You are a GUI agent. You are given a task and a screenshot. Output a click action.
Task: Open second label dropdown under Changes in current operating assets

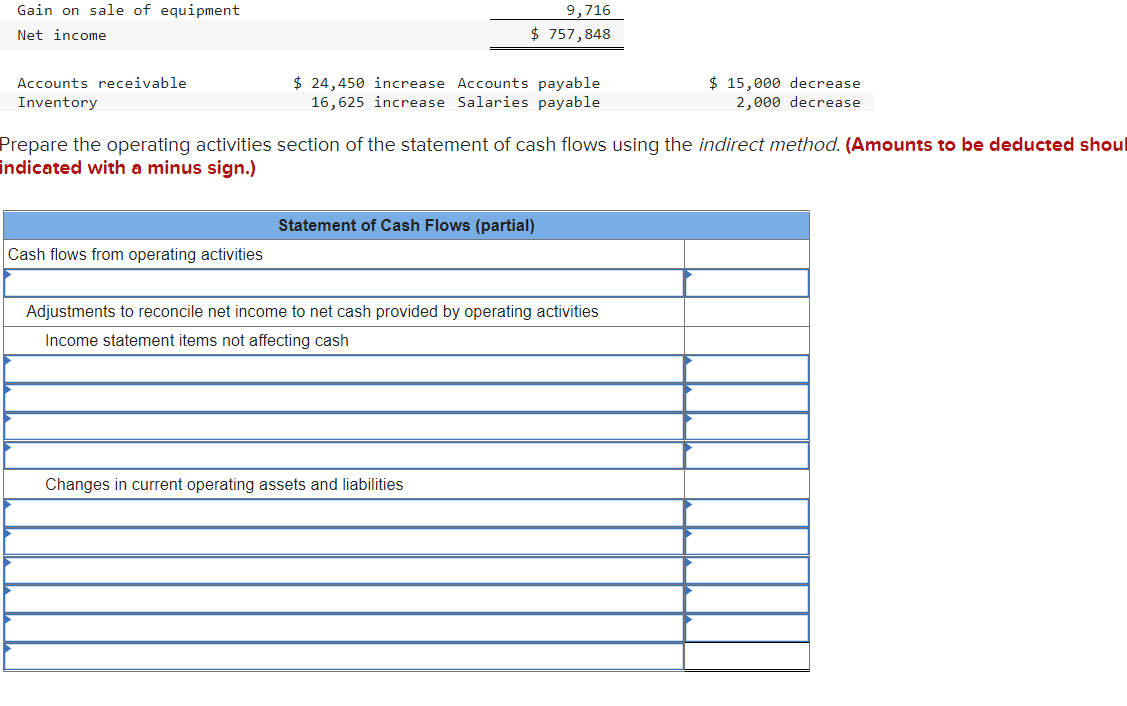pos(344,541)
